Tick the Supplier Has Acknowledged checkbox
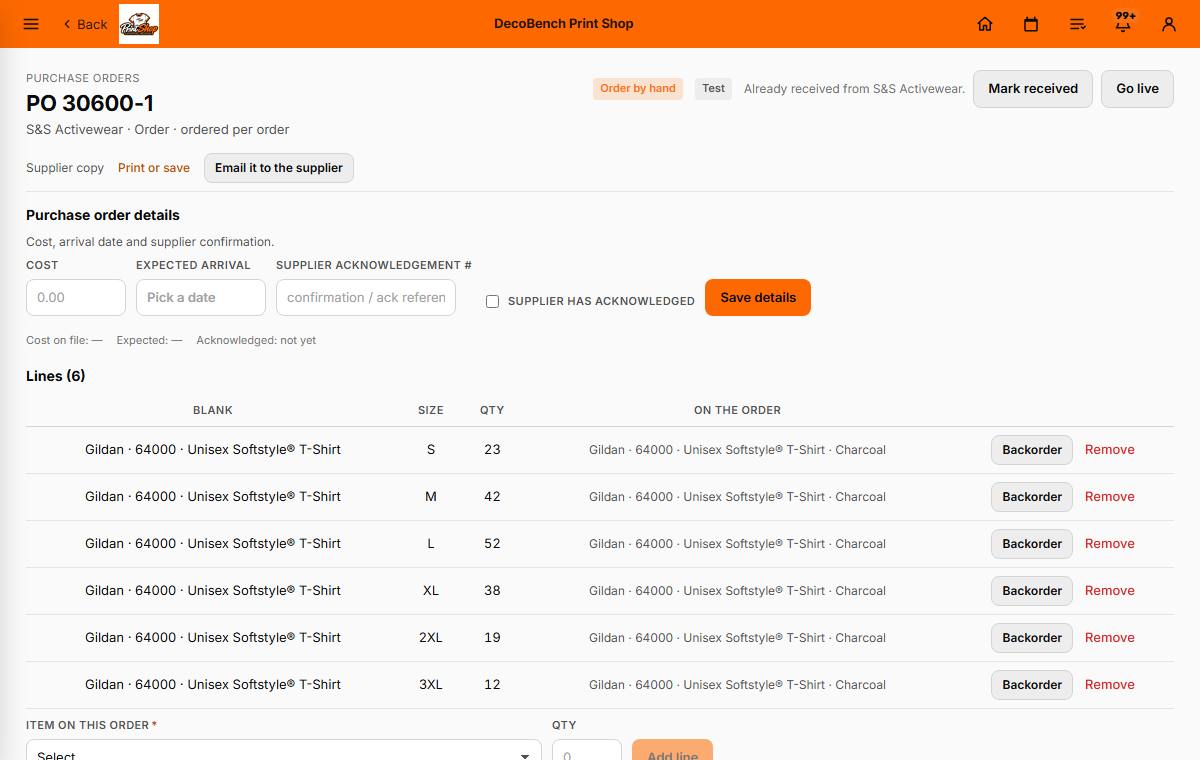The width and height of the screenshot is (1200, 760). [x=492, y=301]
